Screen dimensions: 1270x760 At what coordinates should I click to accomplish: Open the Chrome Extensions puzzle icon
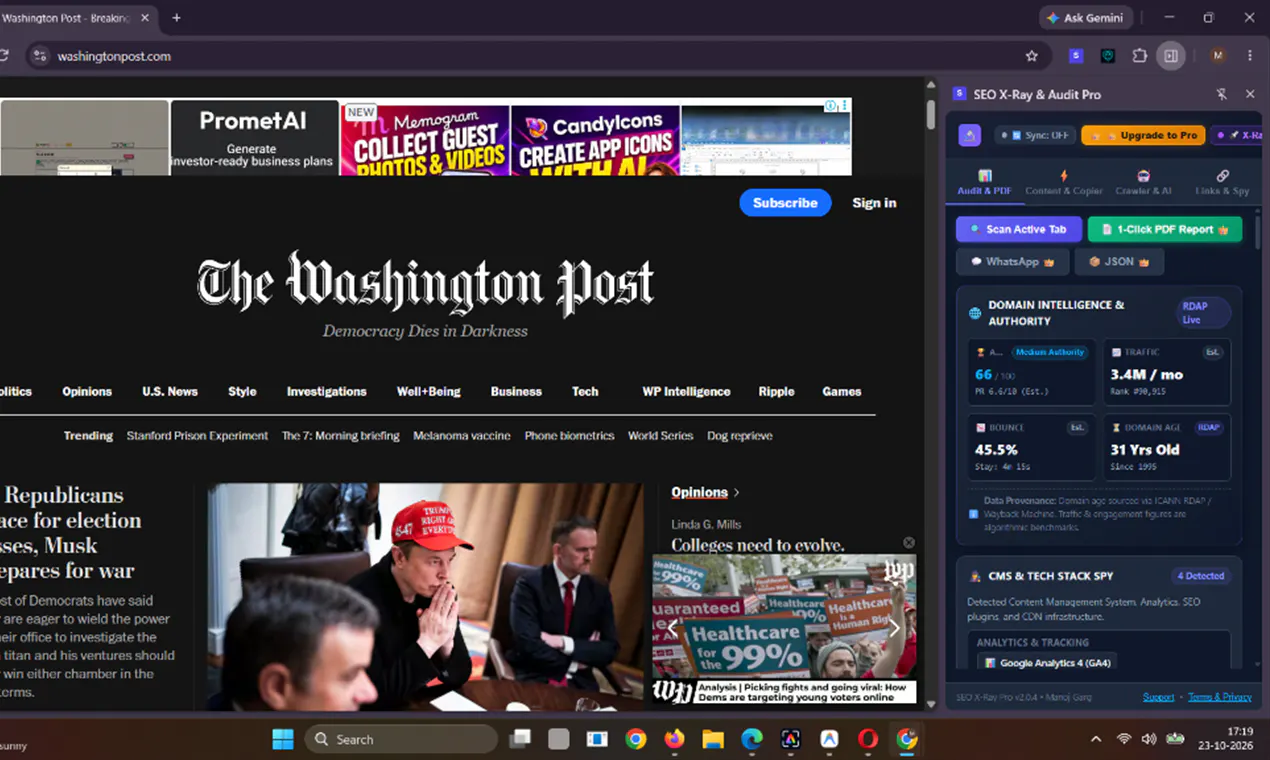click(x=1139, y=56)
